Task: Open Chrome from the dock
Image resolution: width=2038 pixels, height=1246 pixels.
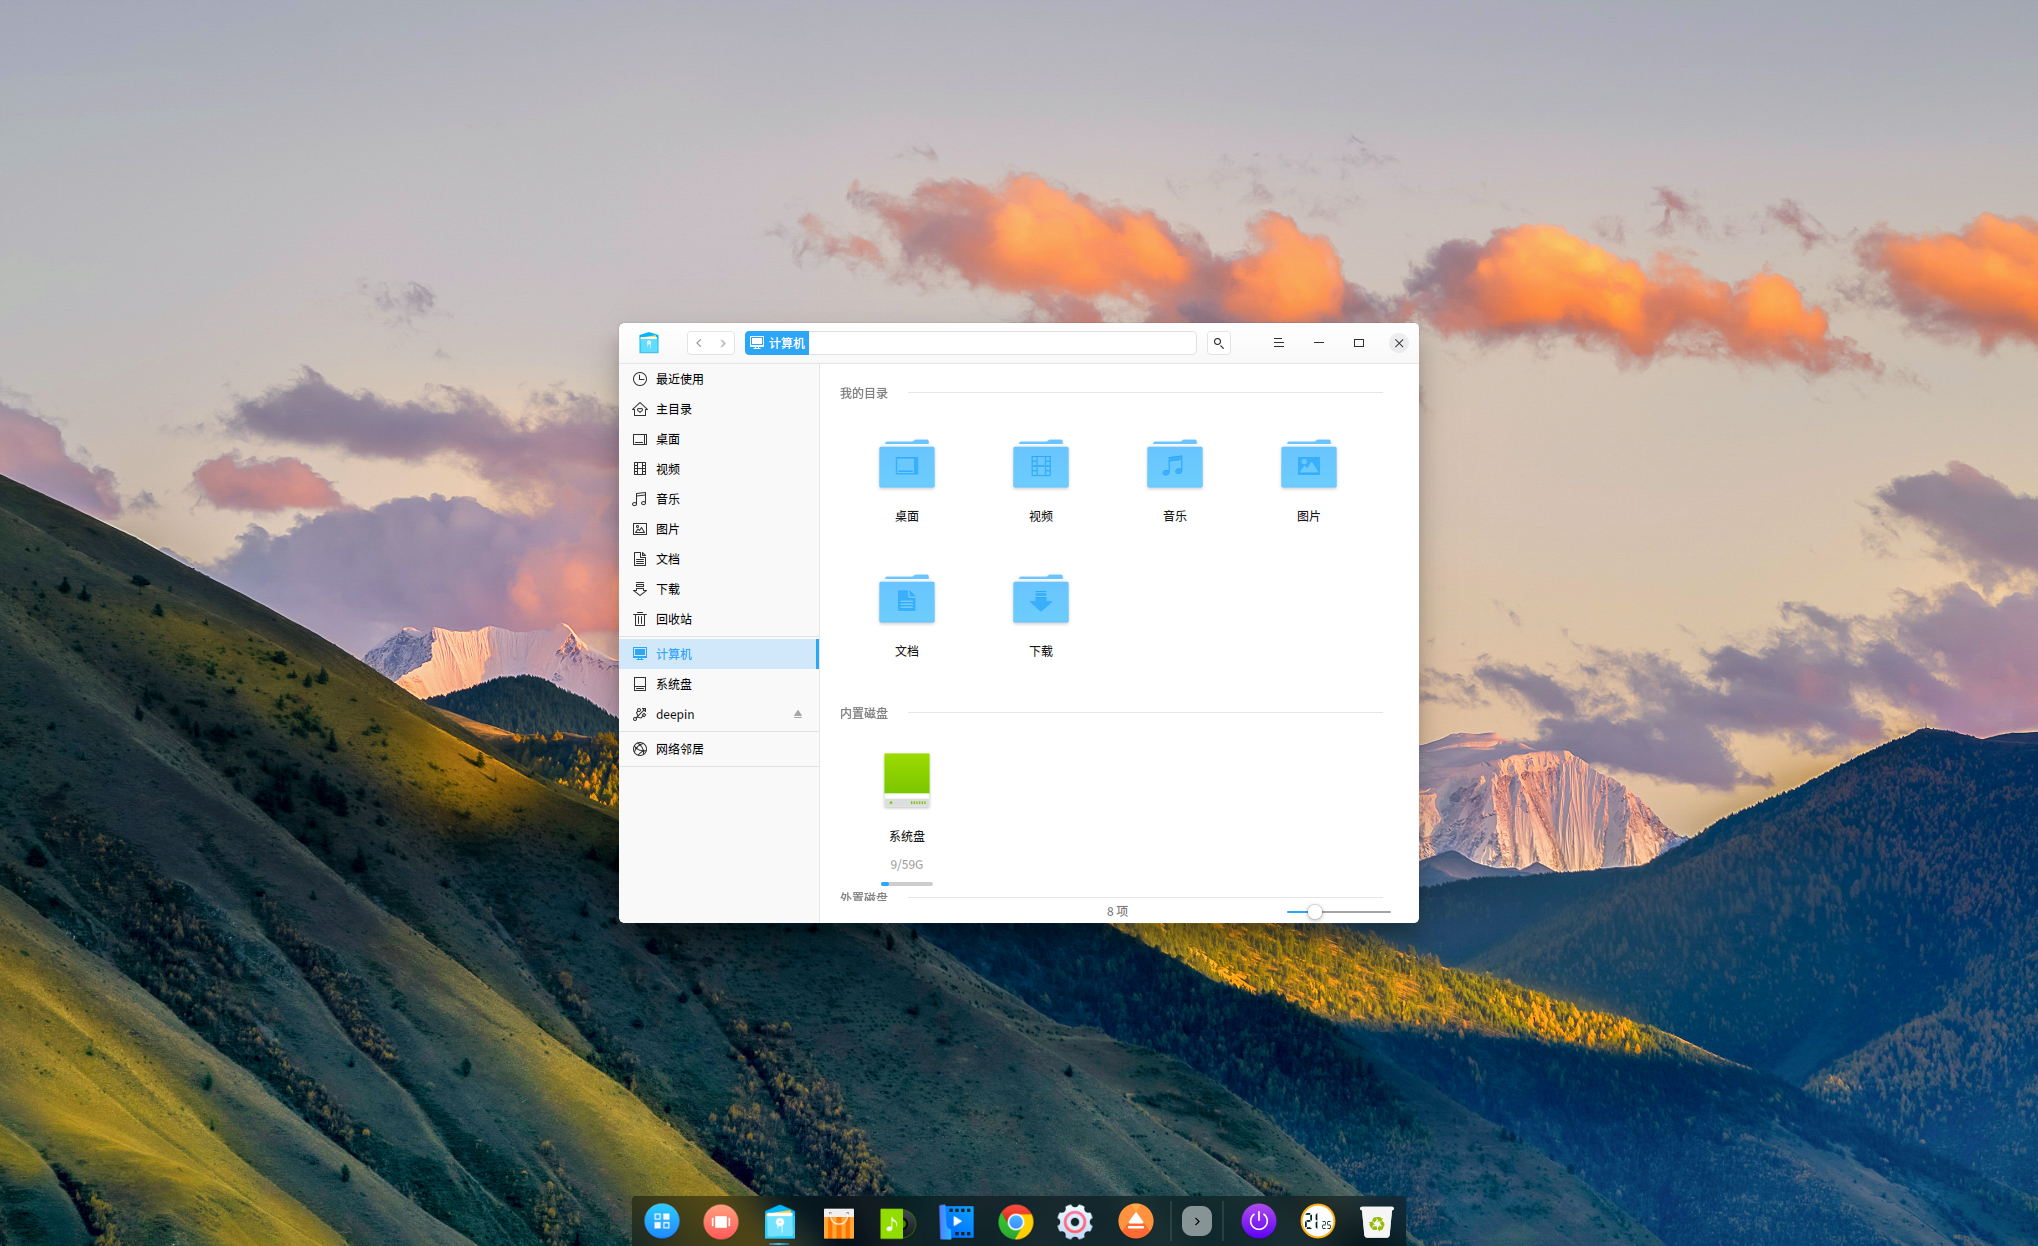Action: pos(1015,1221)
